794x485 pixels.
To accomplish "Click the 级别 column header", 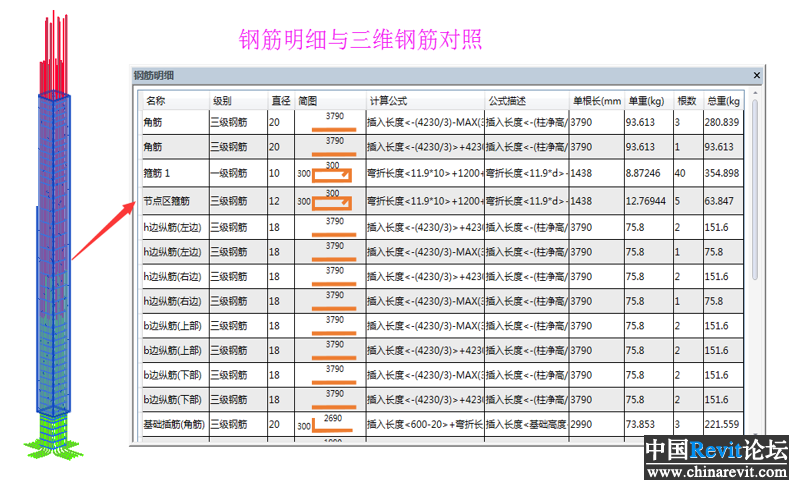I will 238,101.
